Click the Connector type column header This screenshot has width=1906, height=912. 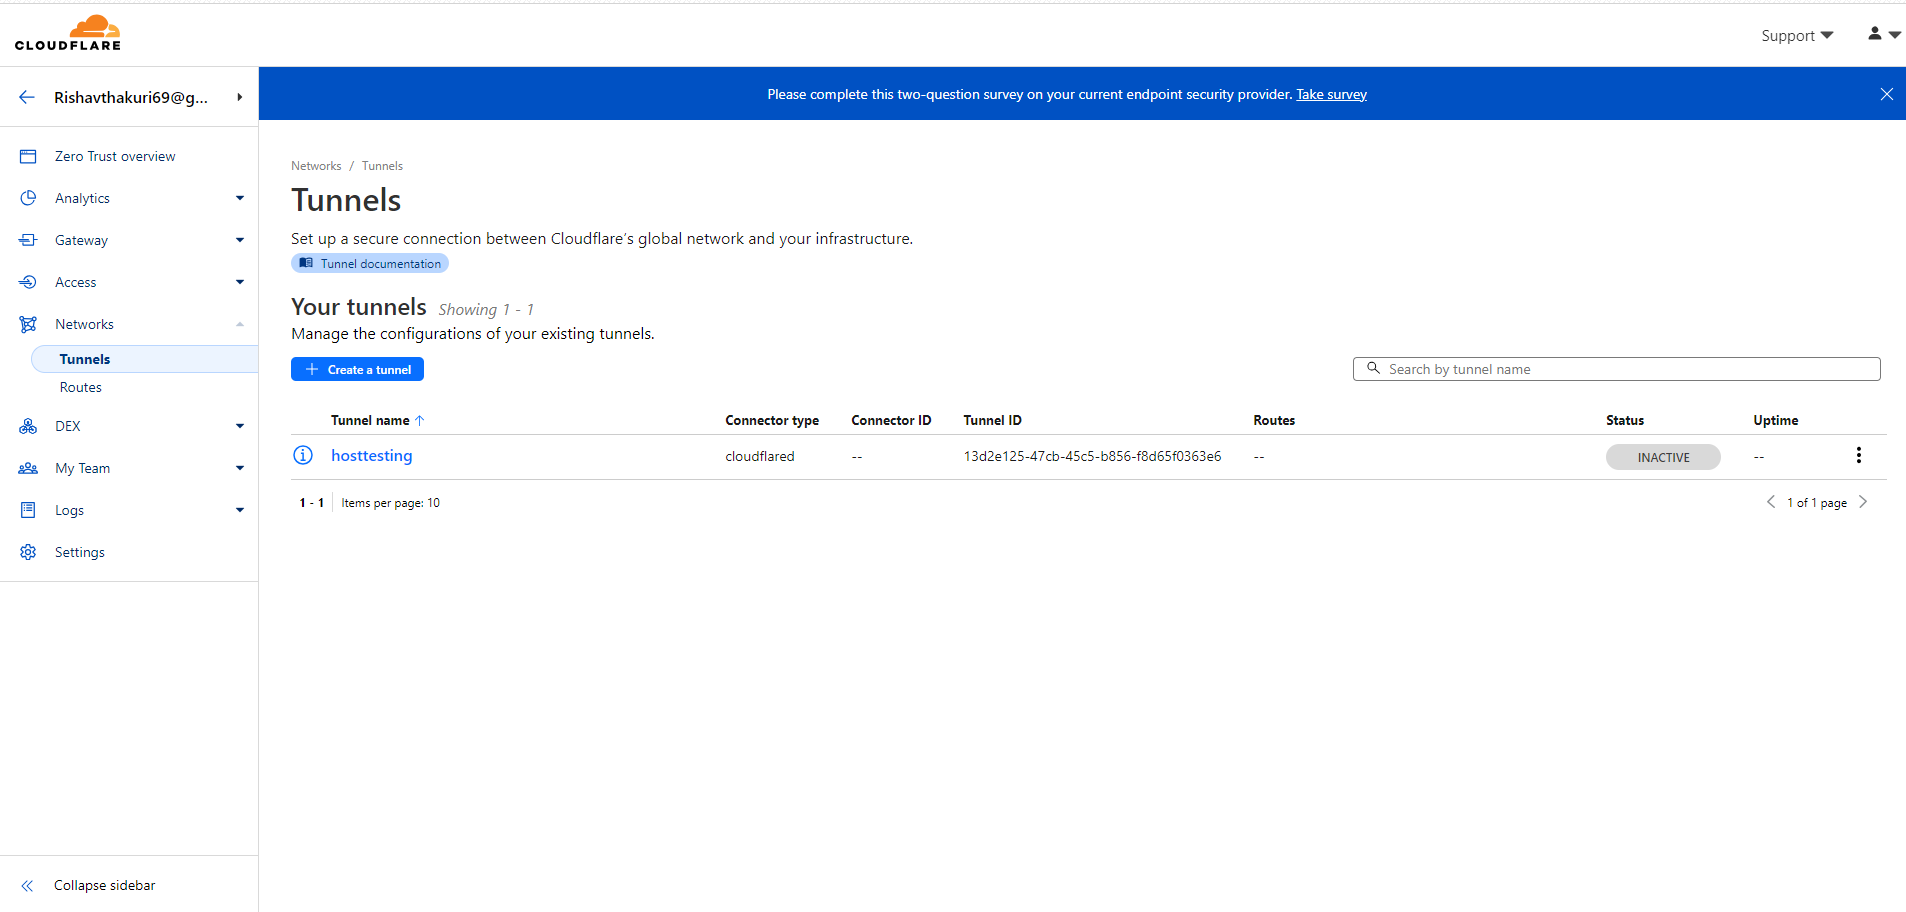(772, 420)
